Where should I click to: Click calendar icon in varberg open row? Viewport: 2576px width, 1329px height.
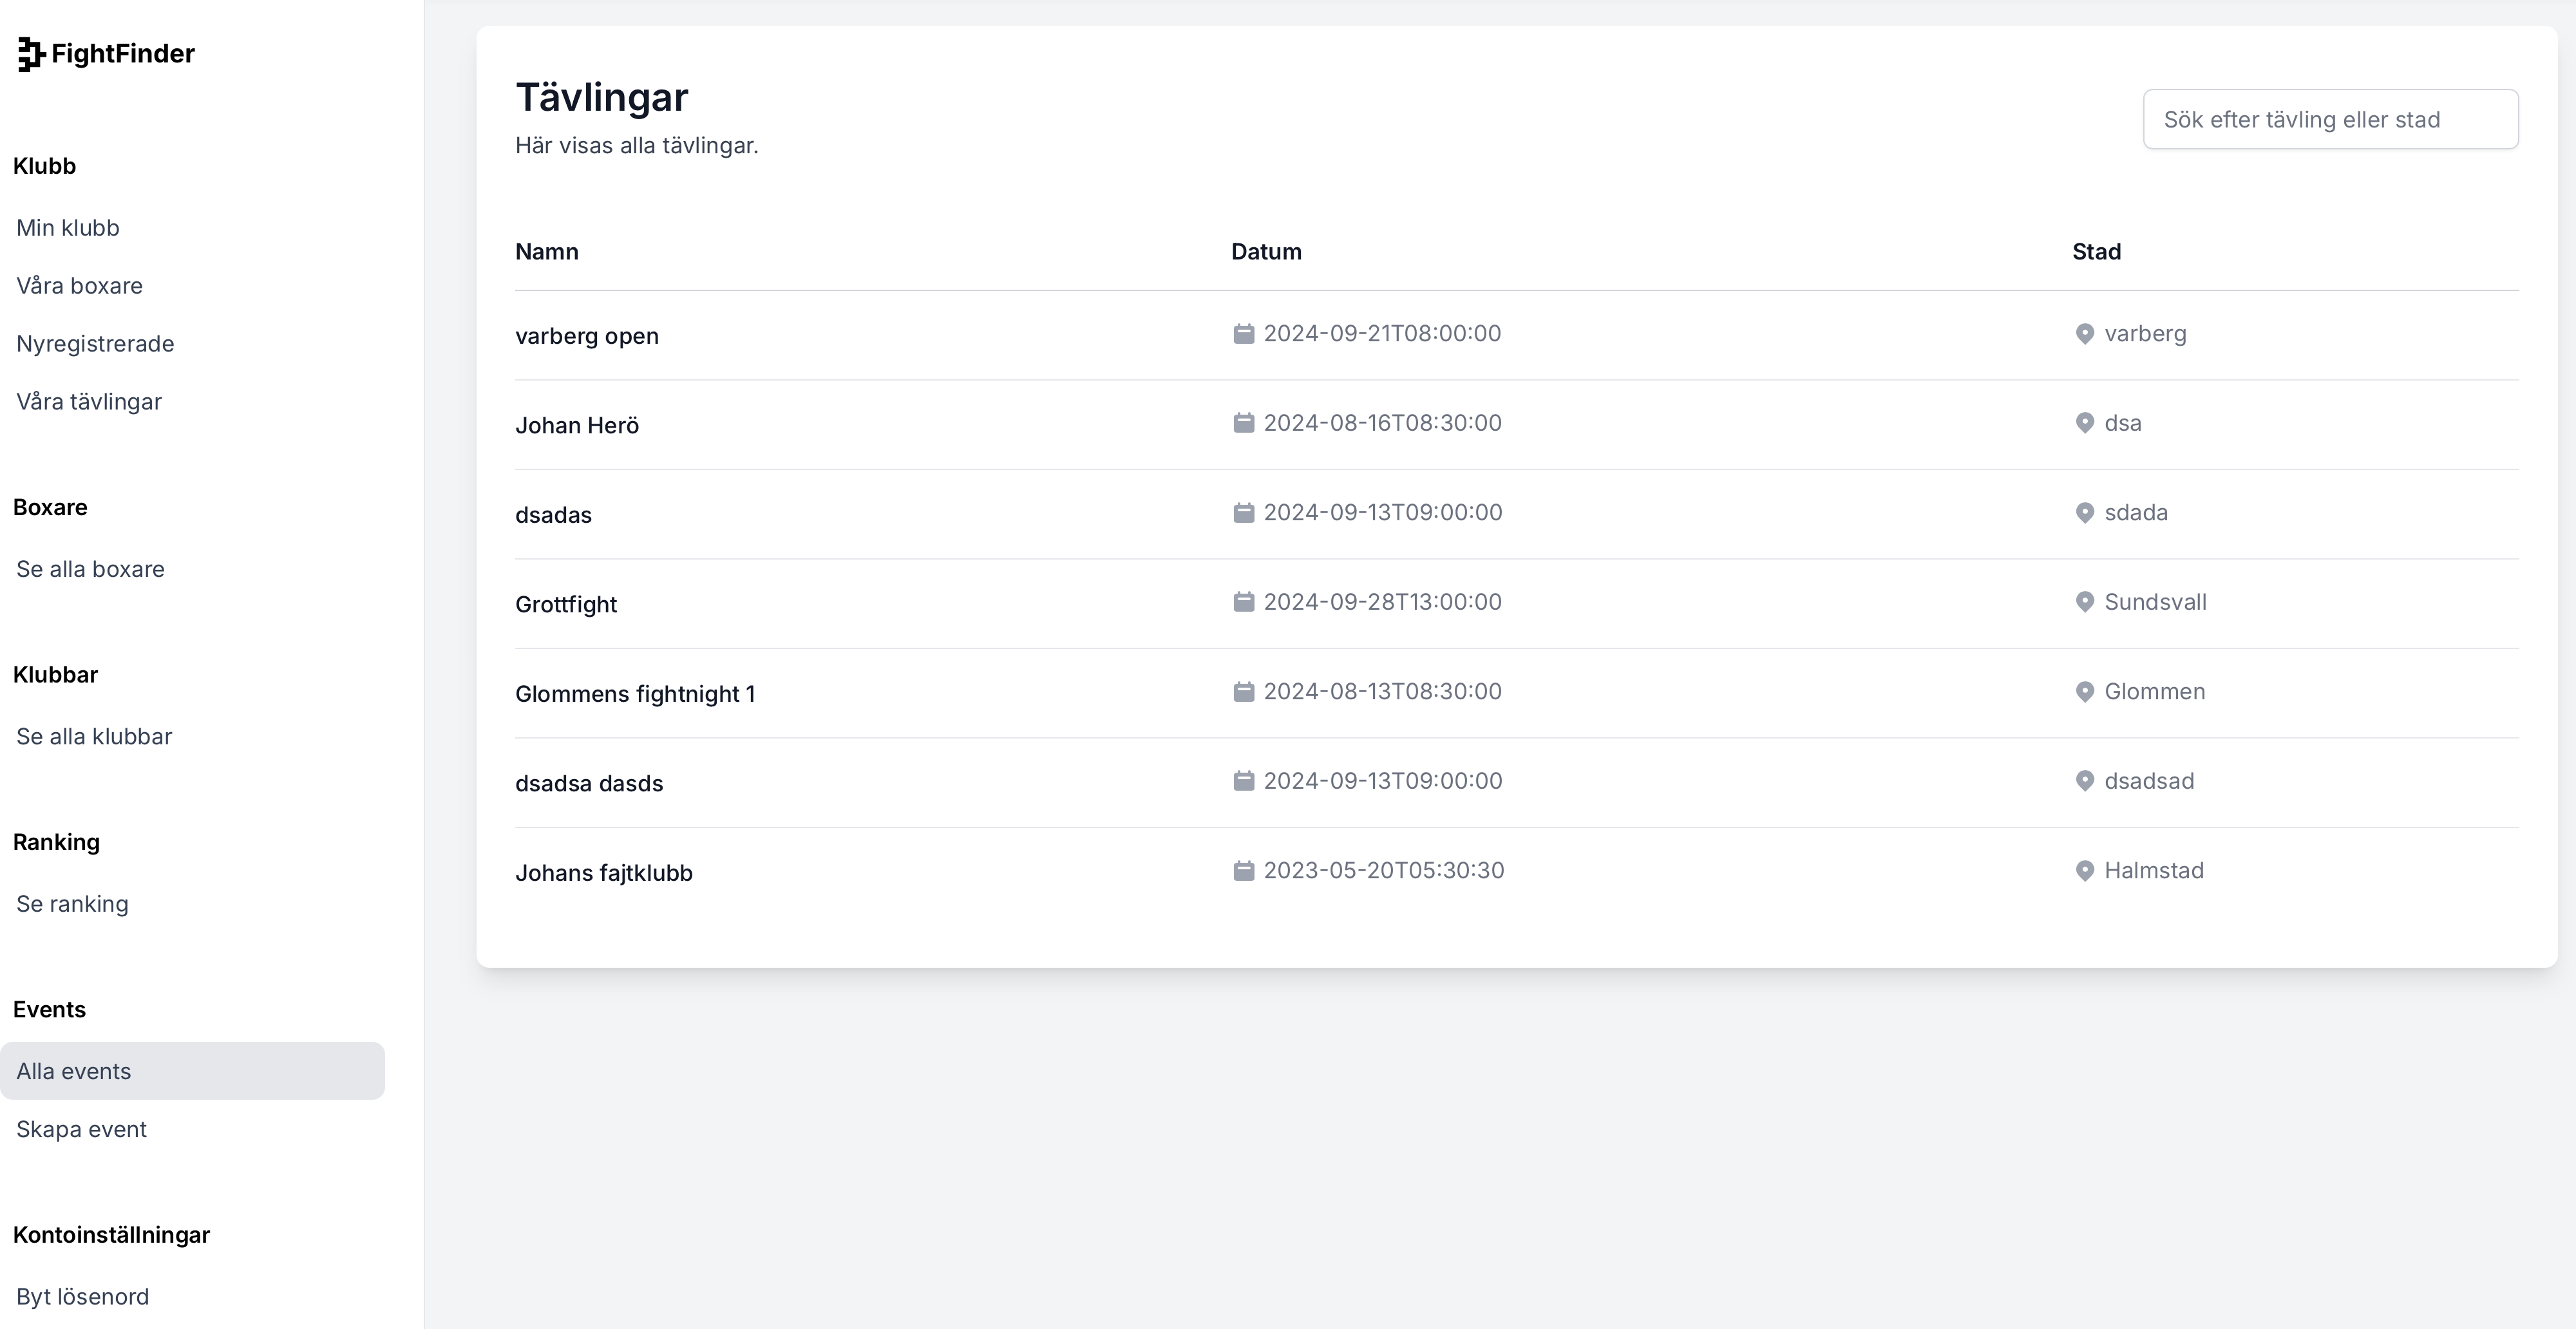click(x=1243, y=334)
